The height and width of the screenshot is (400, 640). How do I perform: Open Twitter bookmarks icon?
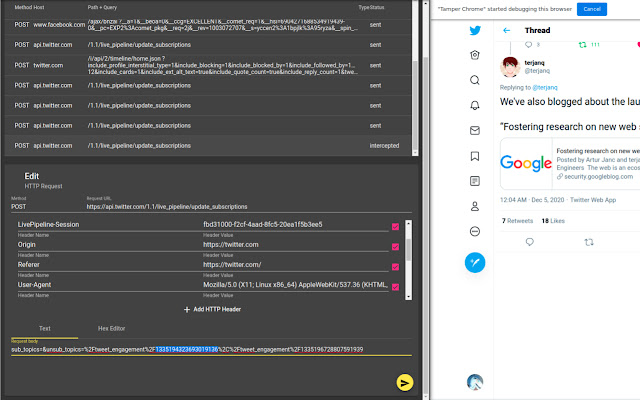pos(475,156)
